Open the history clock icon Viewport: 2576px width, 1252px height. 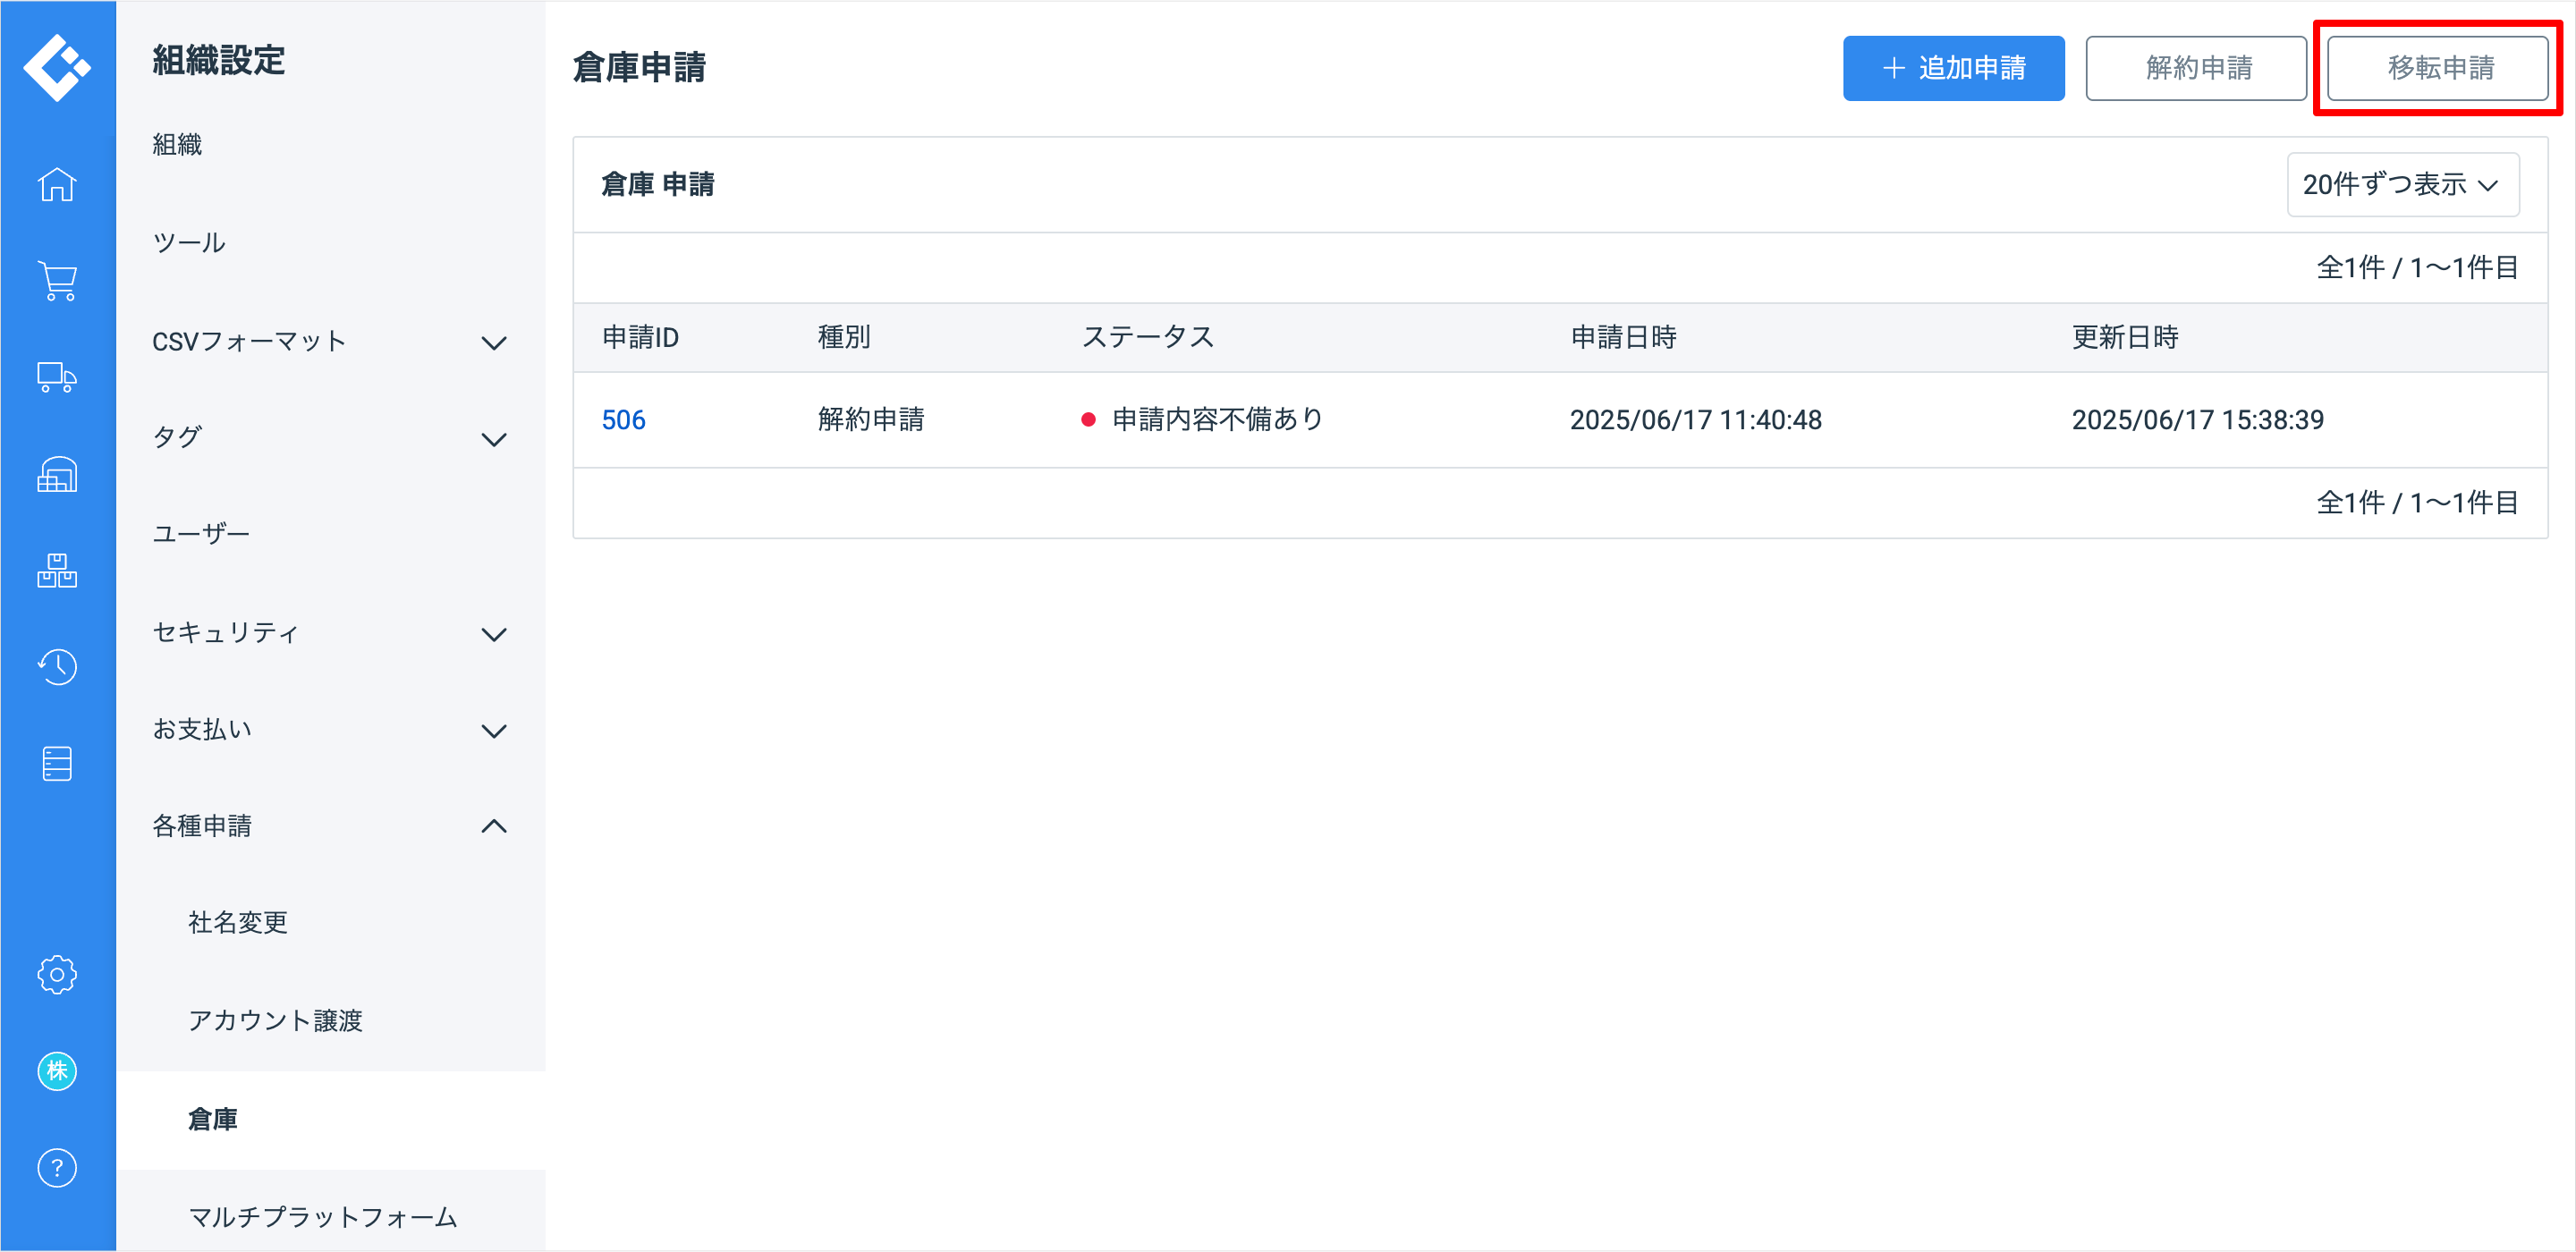click(x=57, y=667)
